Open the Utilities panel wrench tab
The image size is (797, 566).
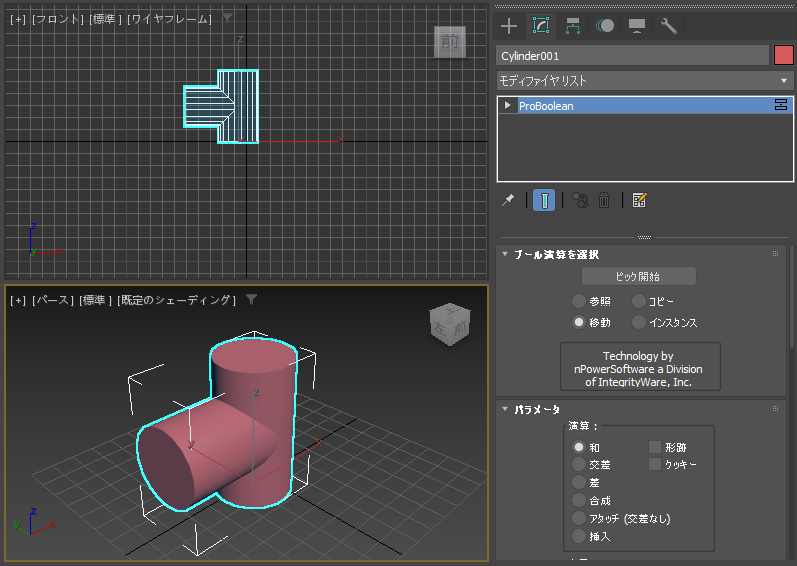(669, 26)
